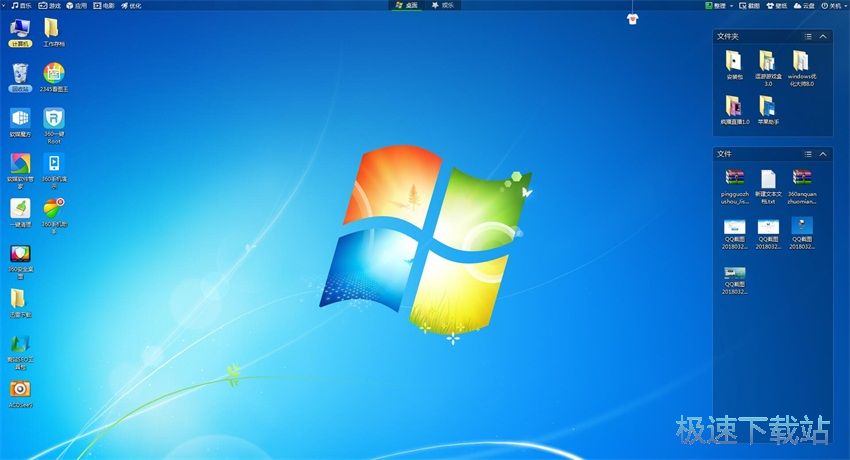This screenshot has height=460, width=850.
Task: Open the 电影 movies menu
Action: pos(104,5)
